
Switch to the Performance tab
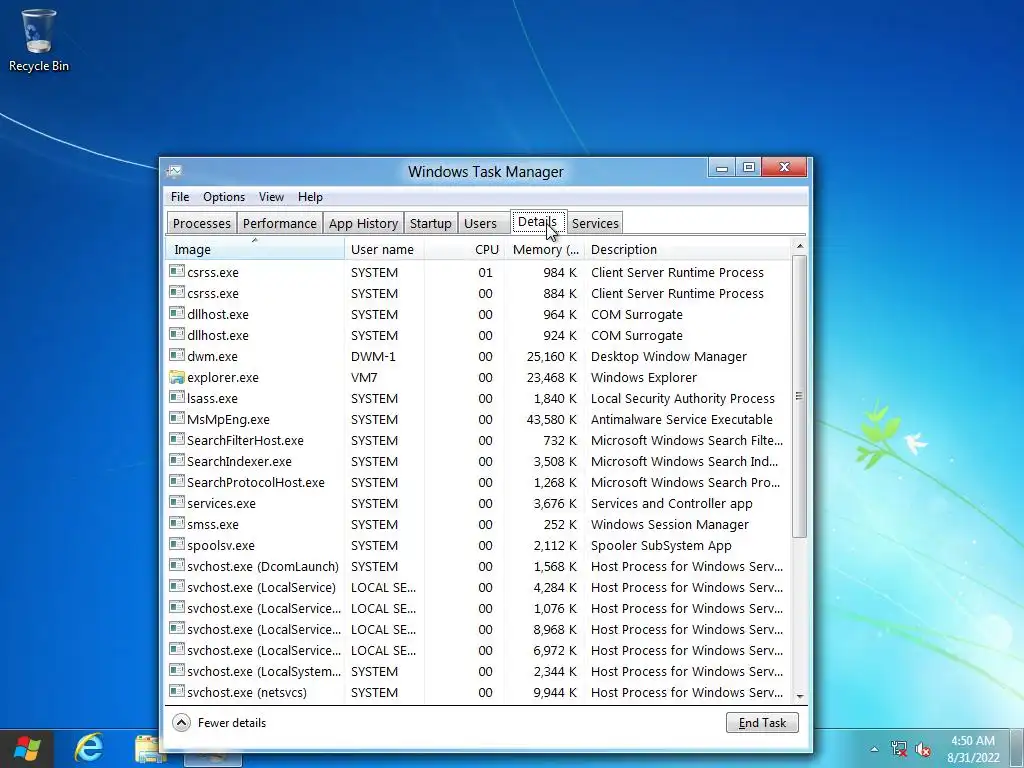tap(280, 223)
